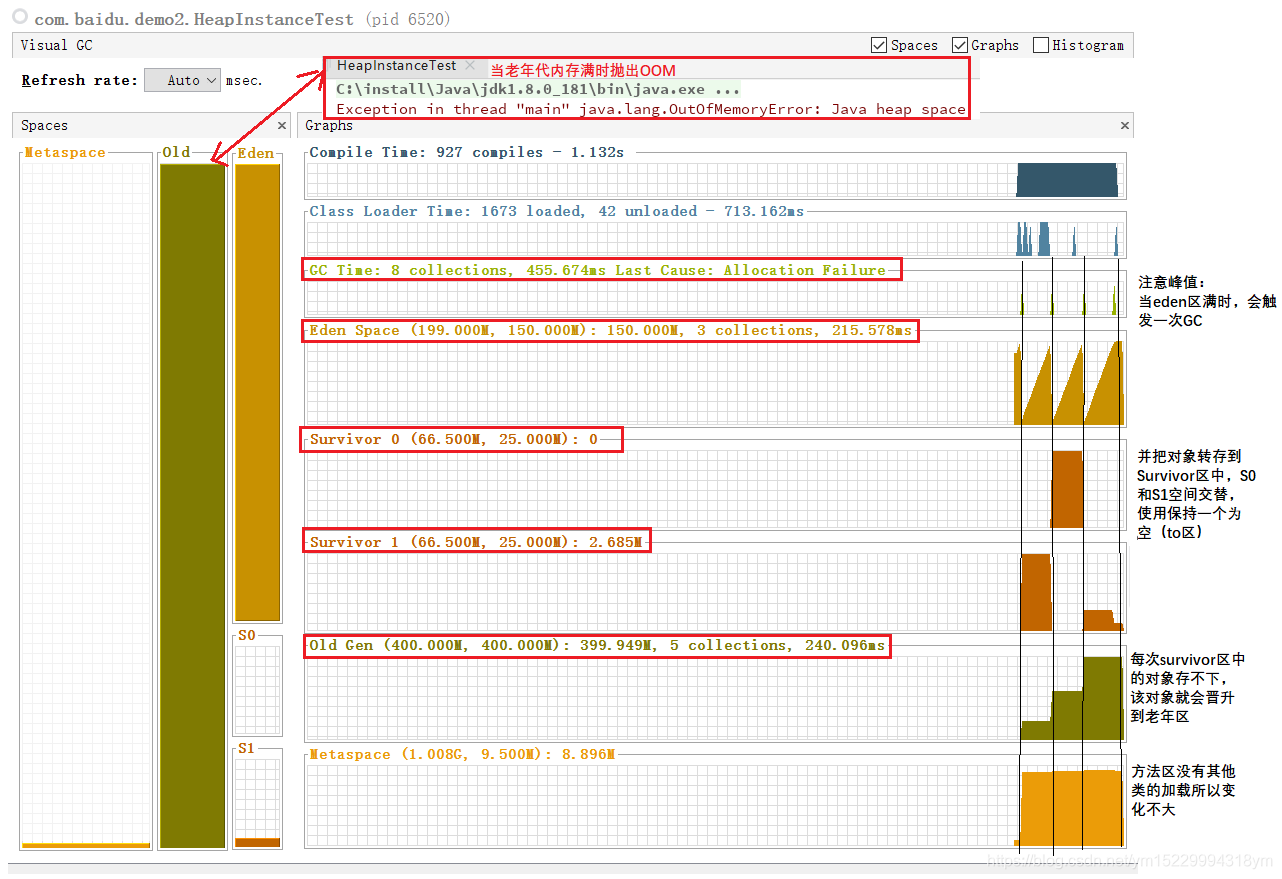Click the Survivor 0 graph
The height and width of the screenshot is (879, 1282).
click(715, 489)
